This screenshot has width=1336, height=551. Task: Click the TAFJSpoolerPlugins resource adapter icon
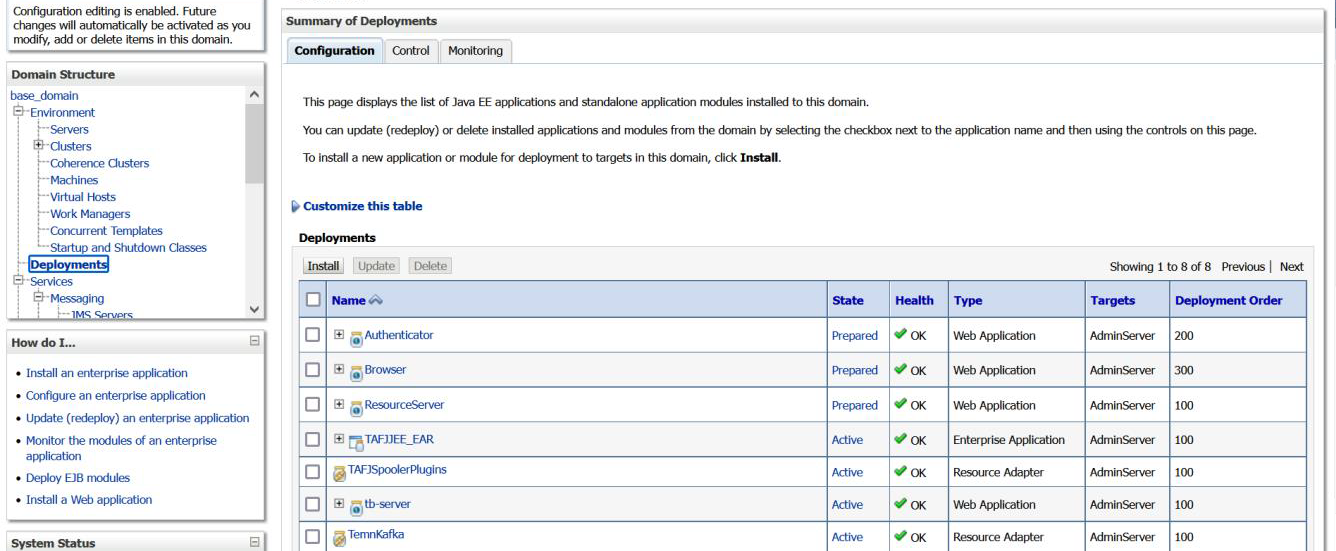coord(340,474)
